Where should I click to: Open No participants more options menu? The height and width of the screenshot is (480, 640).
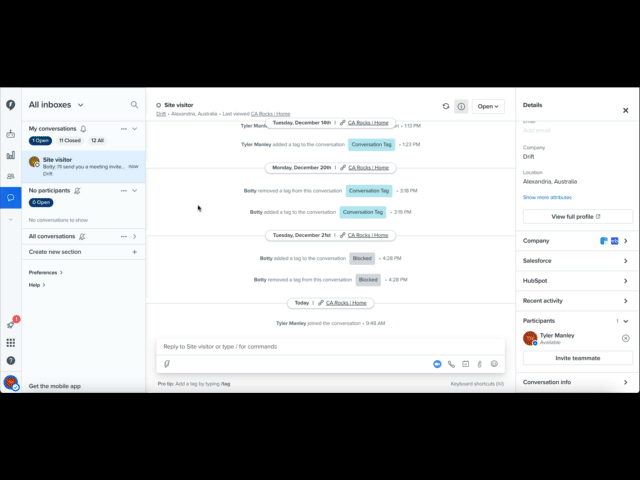[124, 191]
